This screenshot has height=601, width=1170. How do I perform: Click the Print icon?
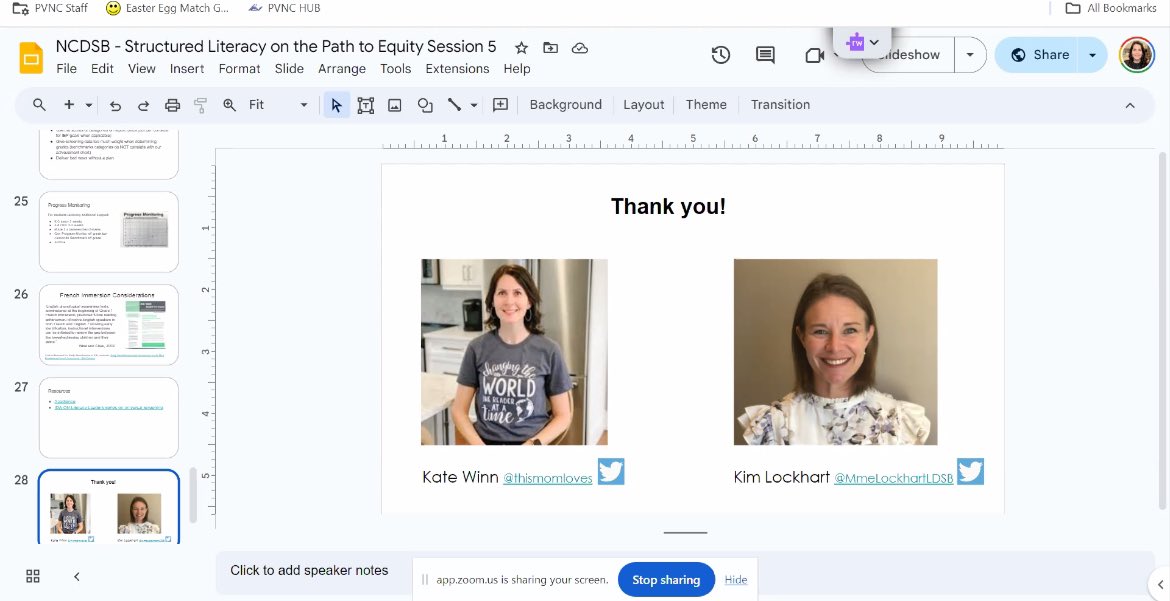172,105
